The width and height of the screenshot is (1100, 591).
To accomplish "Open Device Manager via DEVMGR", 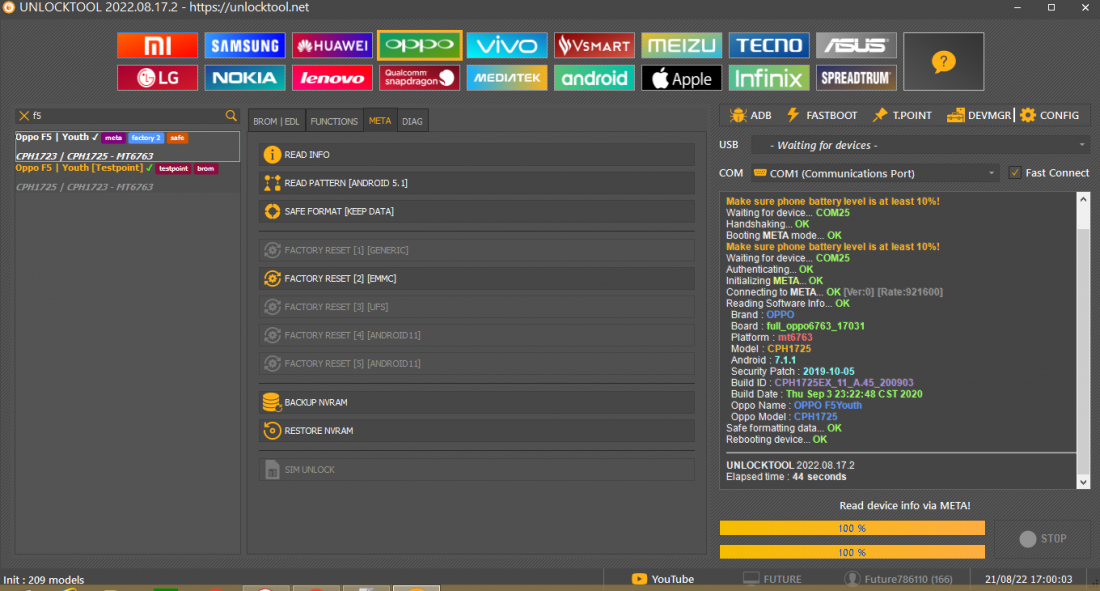I will click(979, 115).
